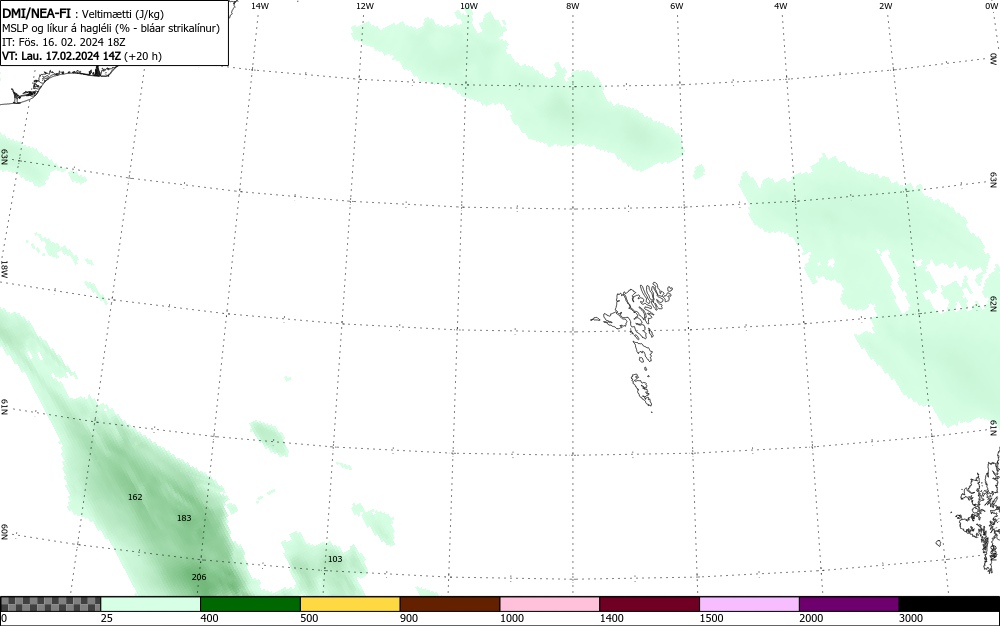Click the legend scale value 3000
This screenshot has height=626, width=1000.
(911, 618)
